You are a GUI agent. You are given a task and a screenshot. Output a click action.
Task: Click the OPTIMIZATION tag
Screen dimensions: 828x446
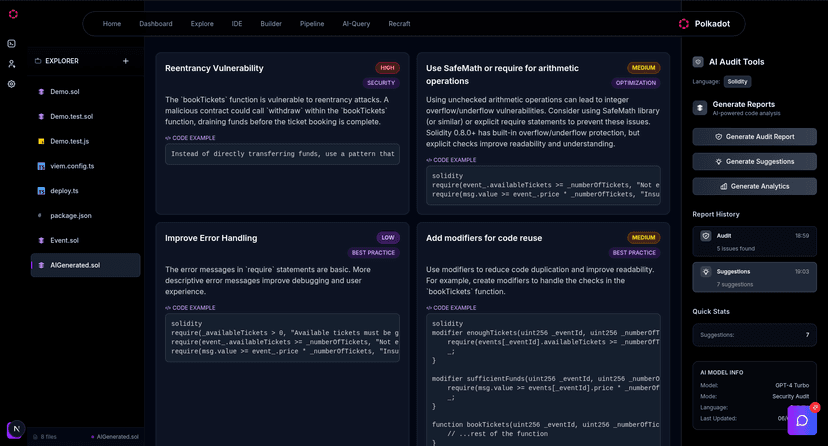(x=636, y=83)
